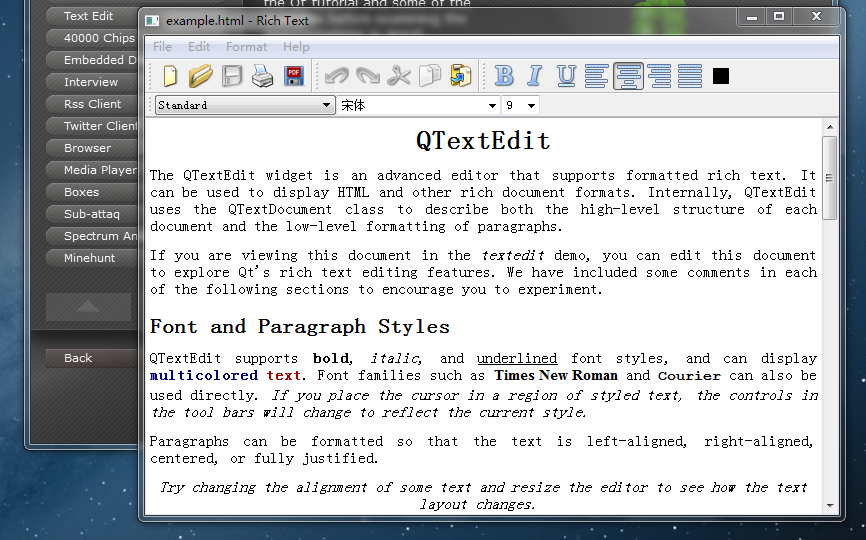The height and width of the screenshot is (540, 866).
Task: Open the Twitter Client demo
Action: click(x=92, y=126)
